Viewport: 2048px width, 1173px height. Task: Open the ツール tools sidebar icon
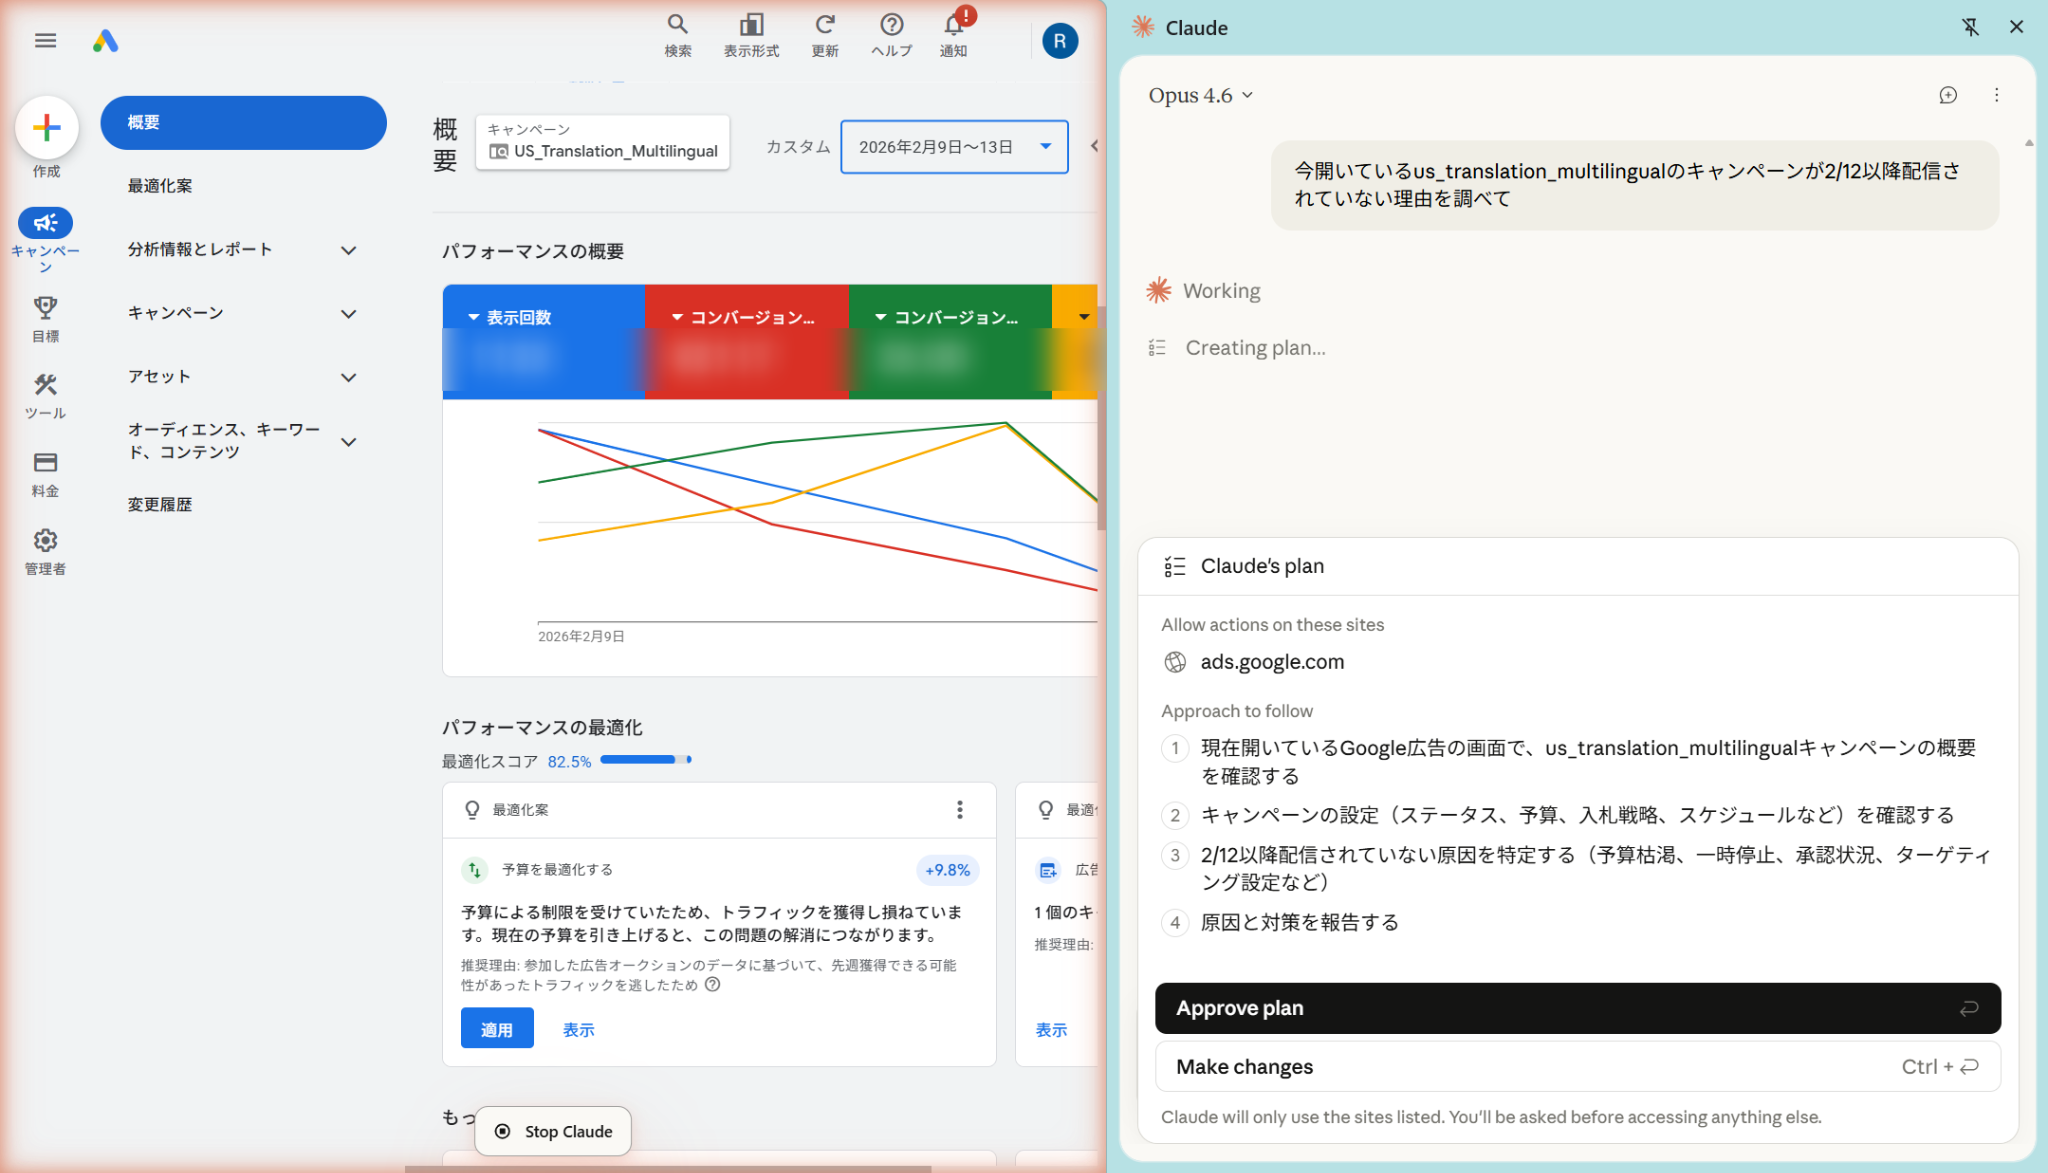coord(45,385)
